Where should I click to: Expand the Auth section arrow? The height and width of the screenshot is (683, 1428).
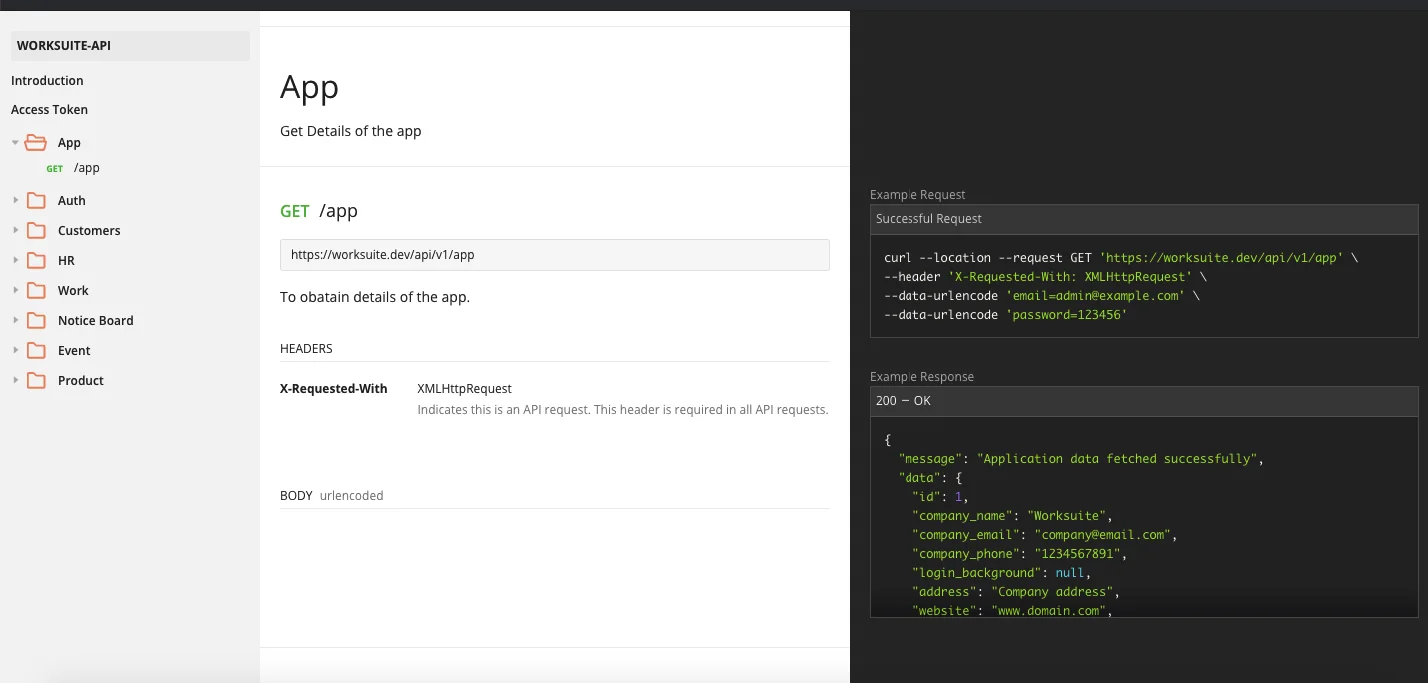click(x=15, y=201)
